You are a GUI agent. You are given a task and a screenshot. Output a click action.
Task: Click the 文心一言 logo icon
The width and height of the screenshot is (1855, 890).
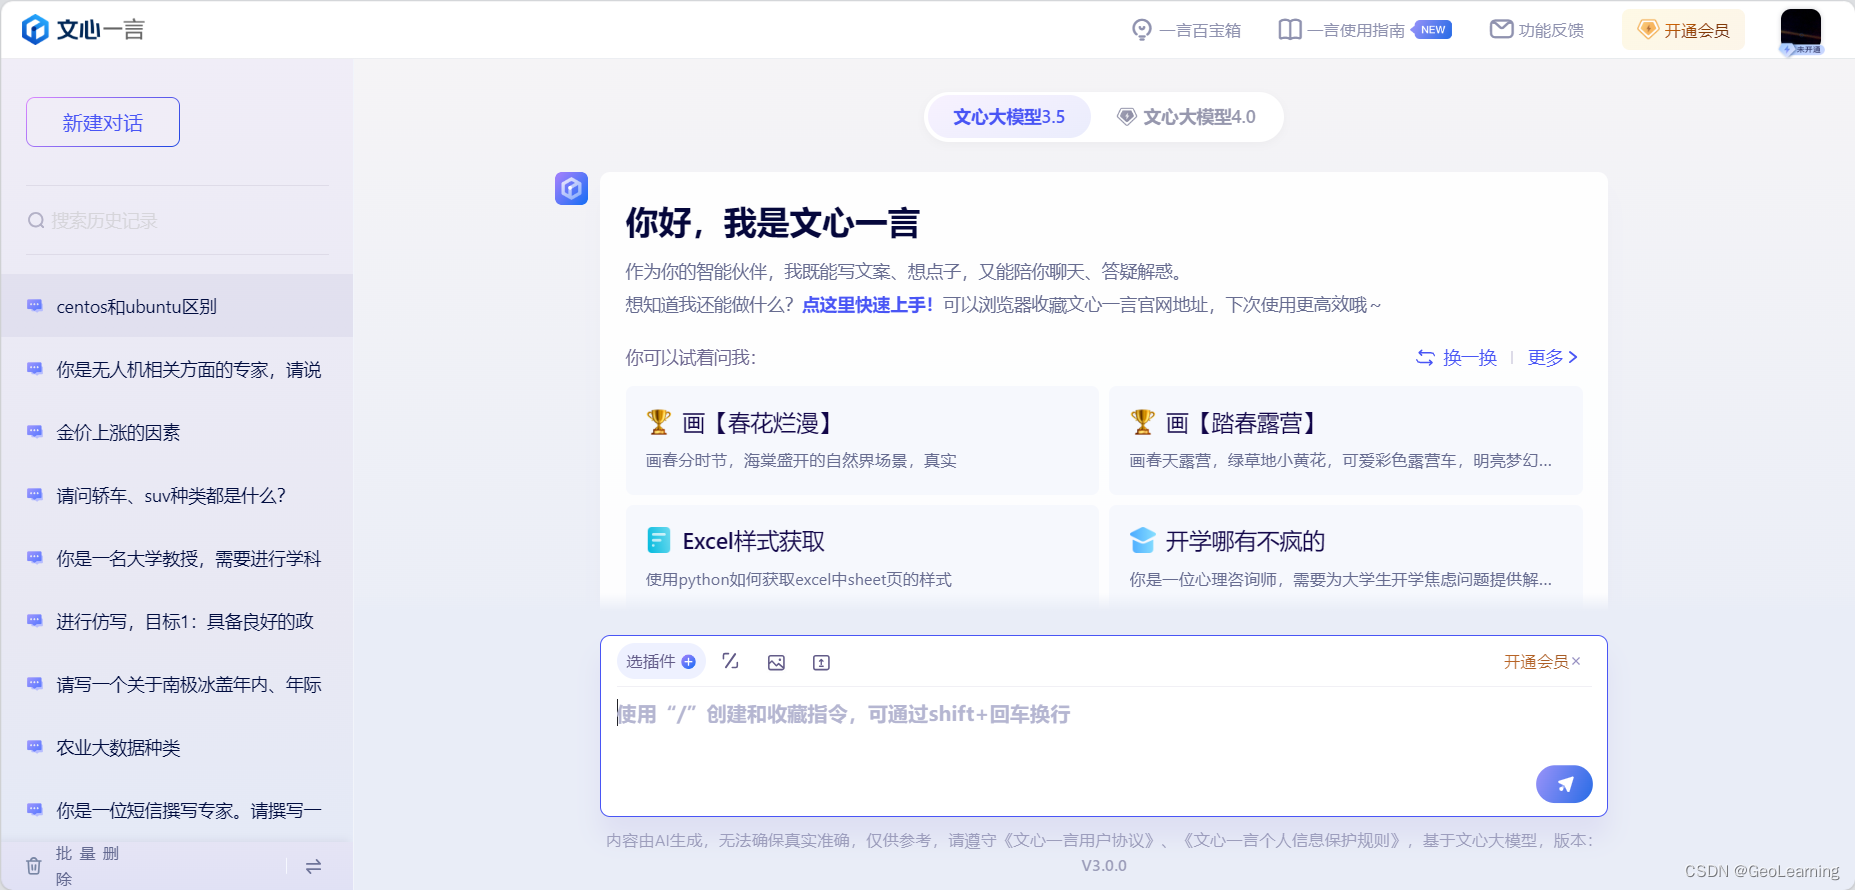[x=35, y=30]
